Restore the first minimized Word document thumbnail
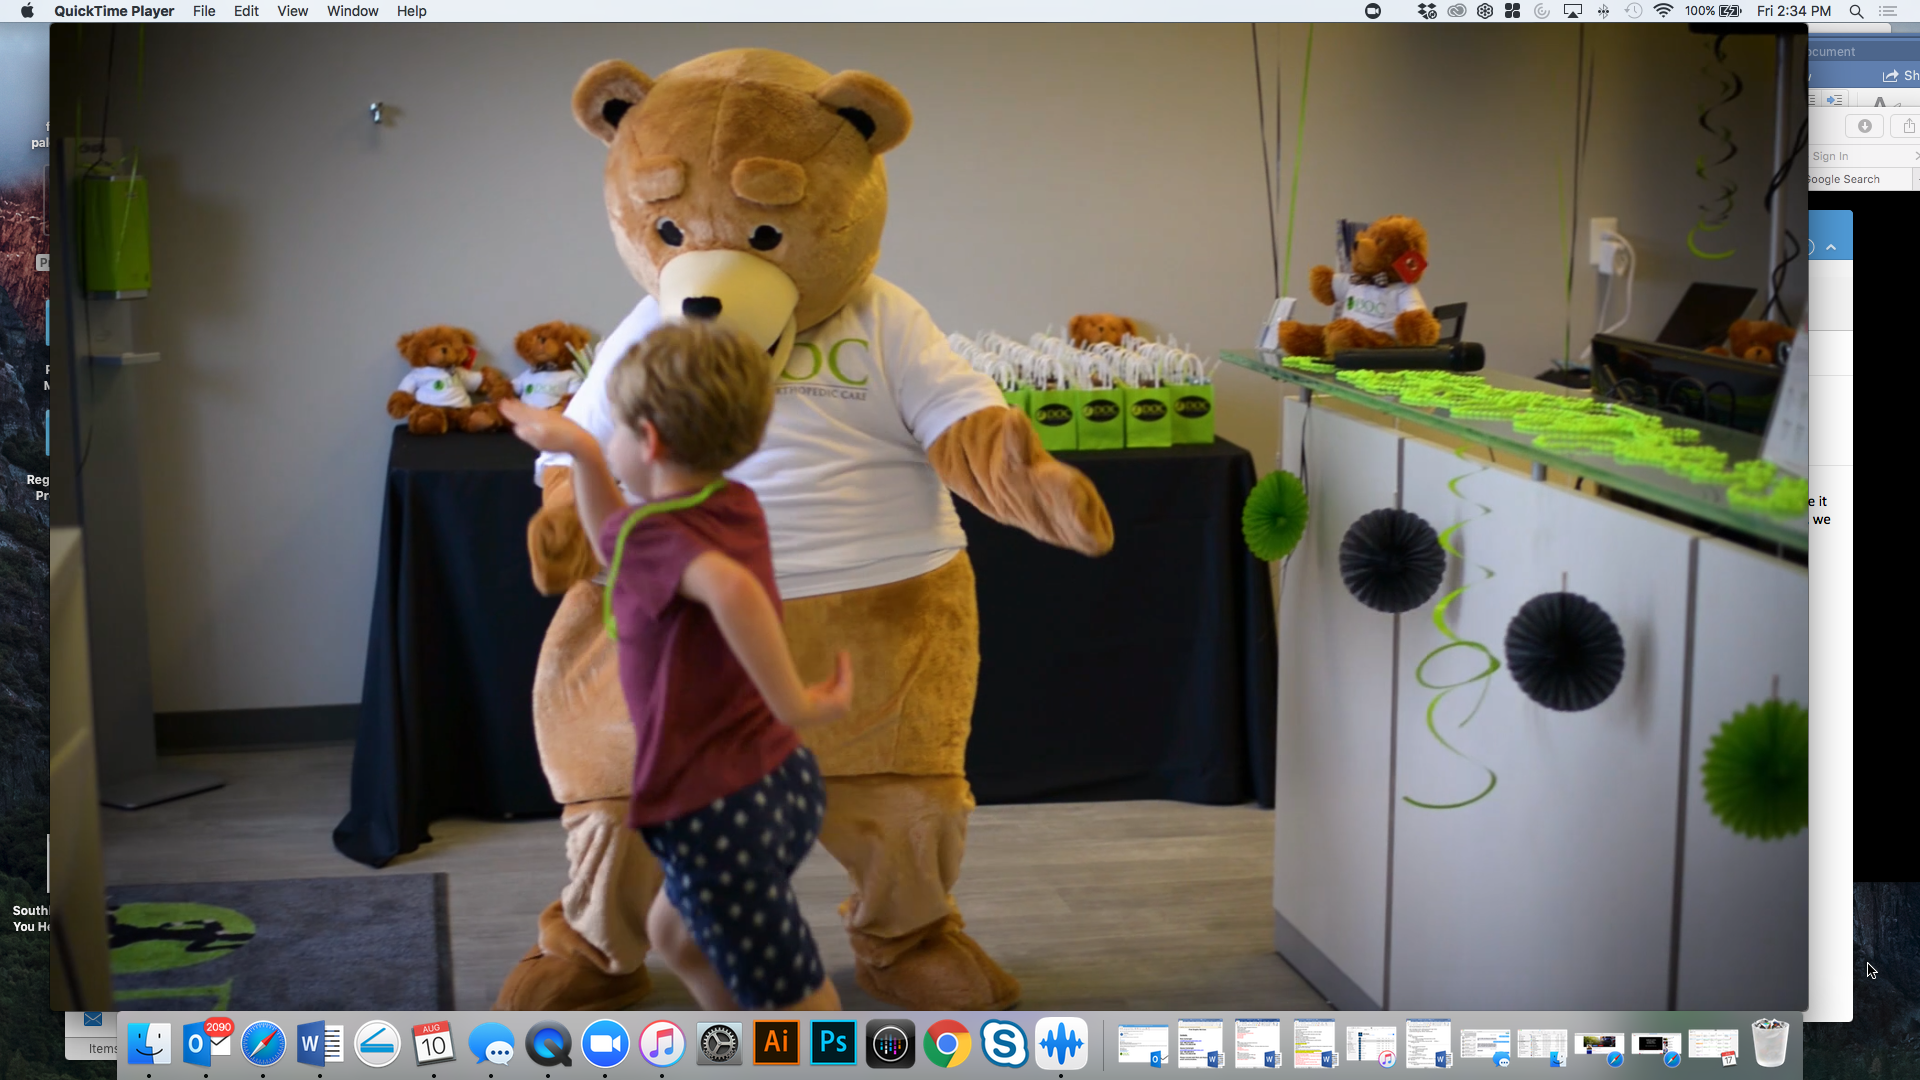 (x=1200, y=1044)
